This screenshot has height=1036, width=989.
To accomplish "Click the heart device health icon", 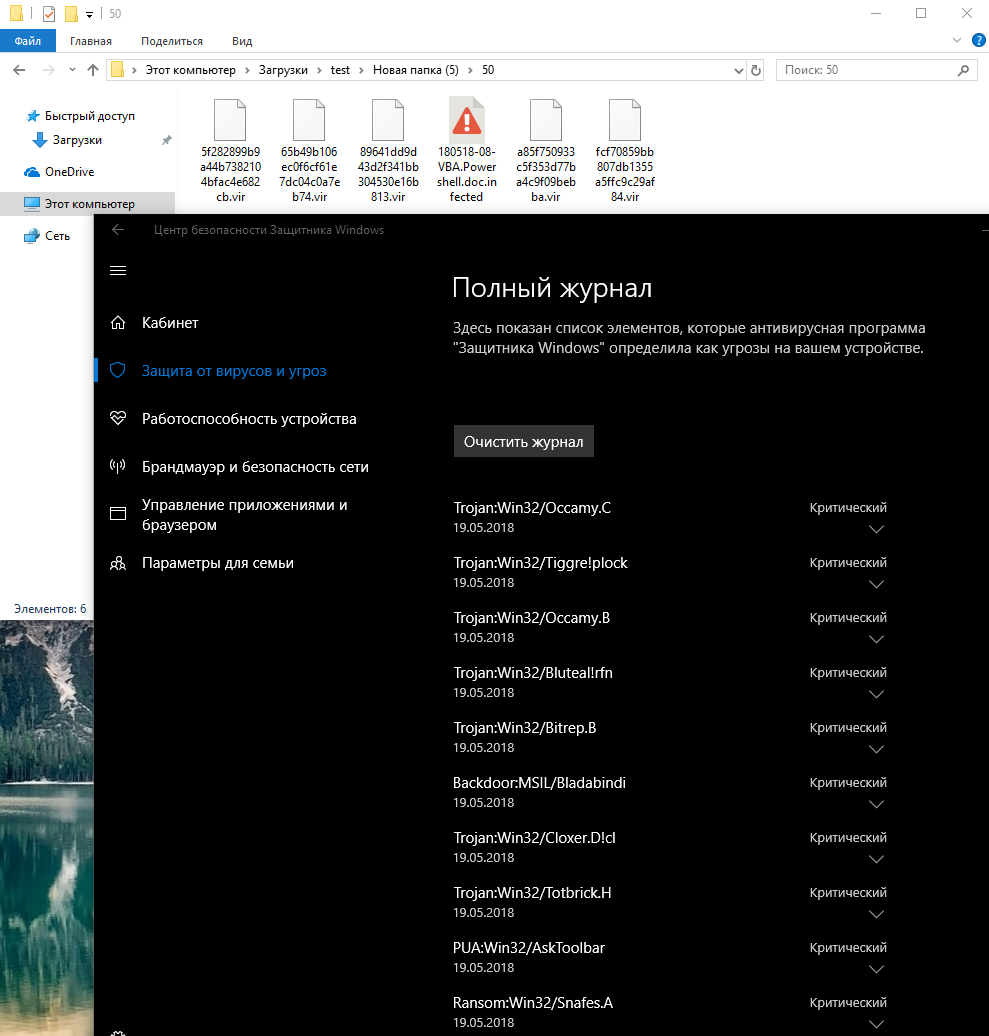I will click(x=118, y=418).
